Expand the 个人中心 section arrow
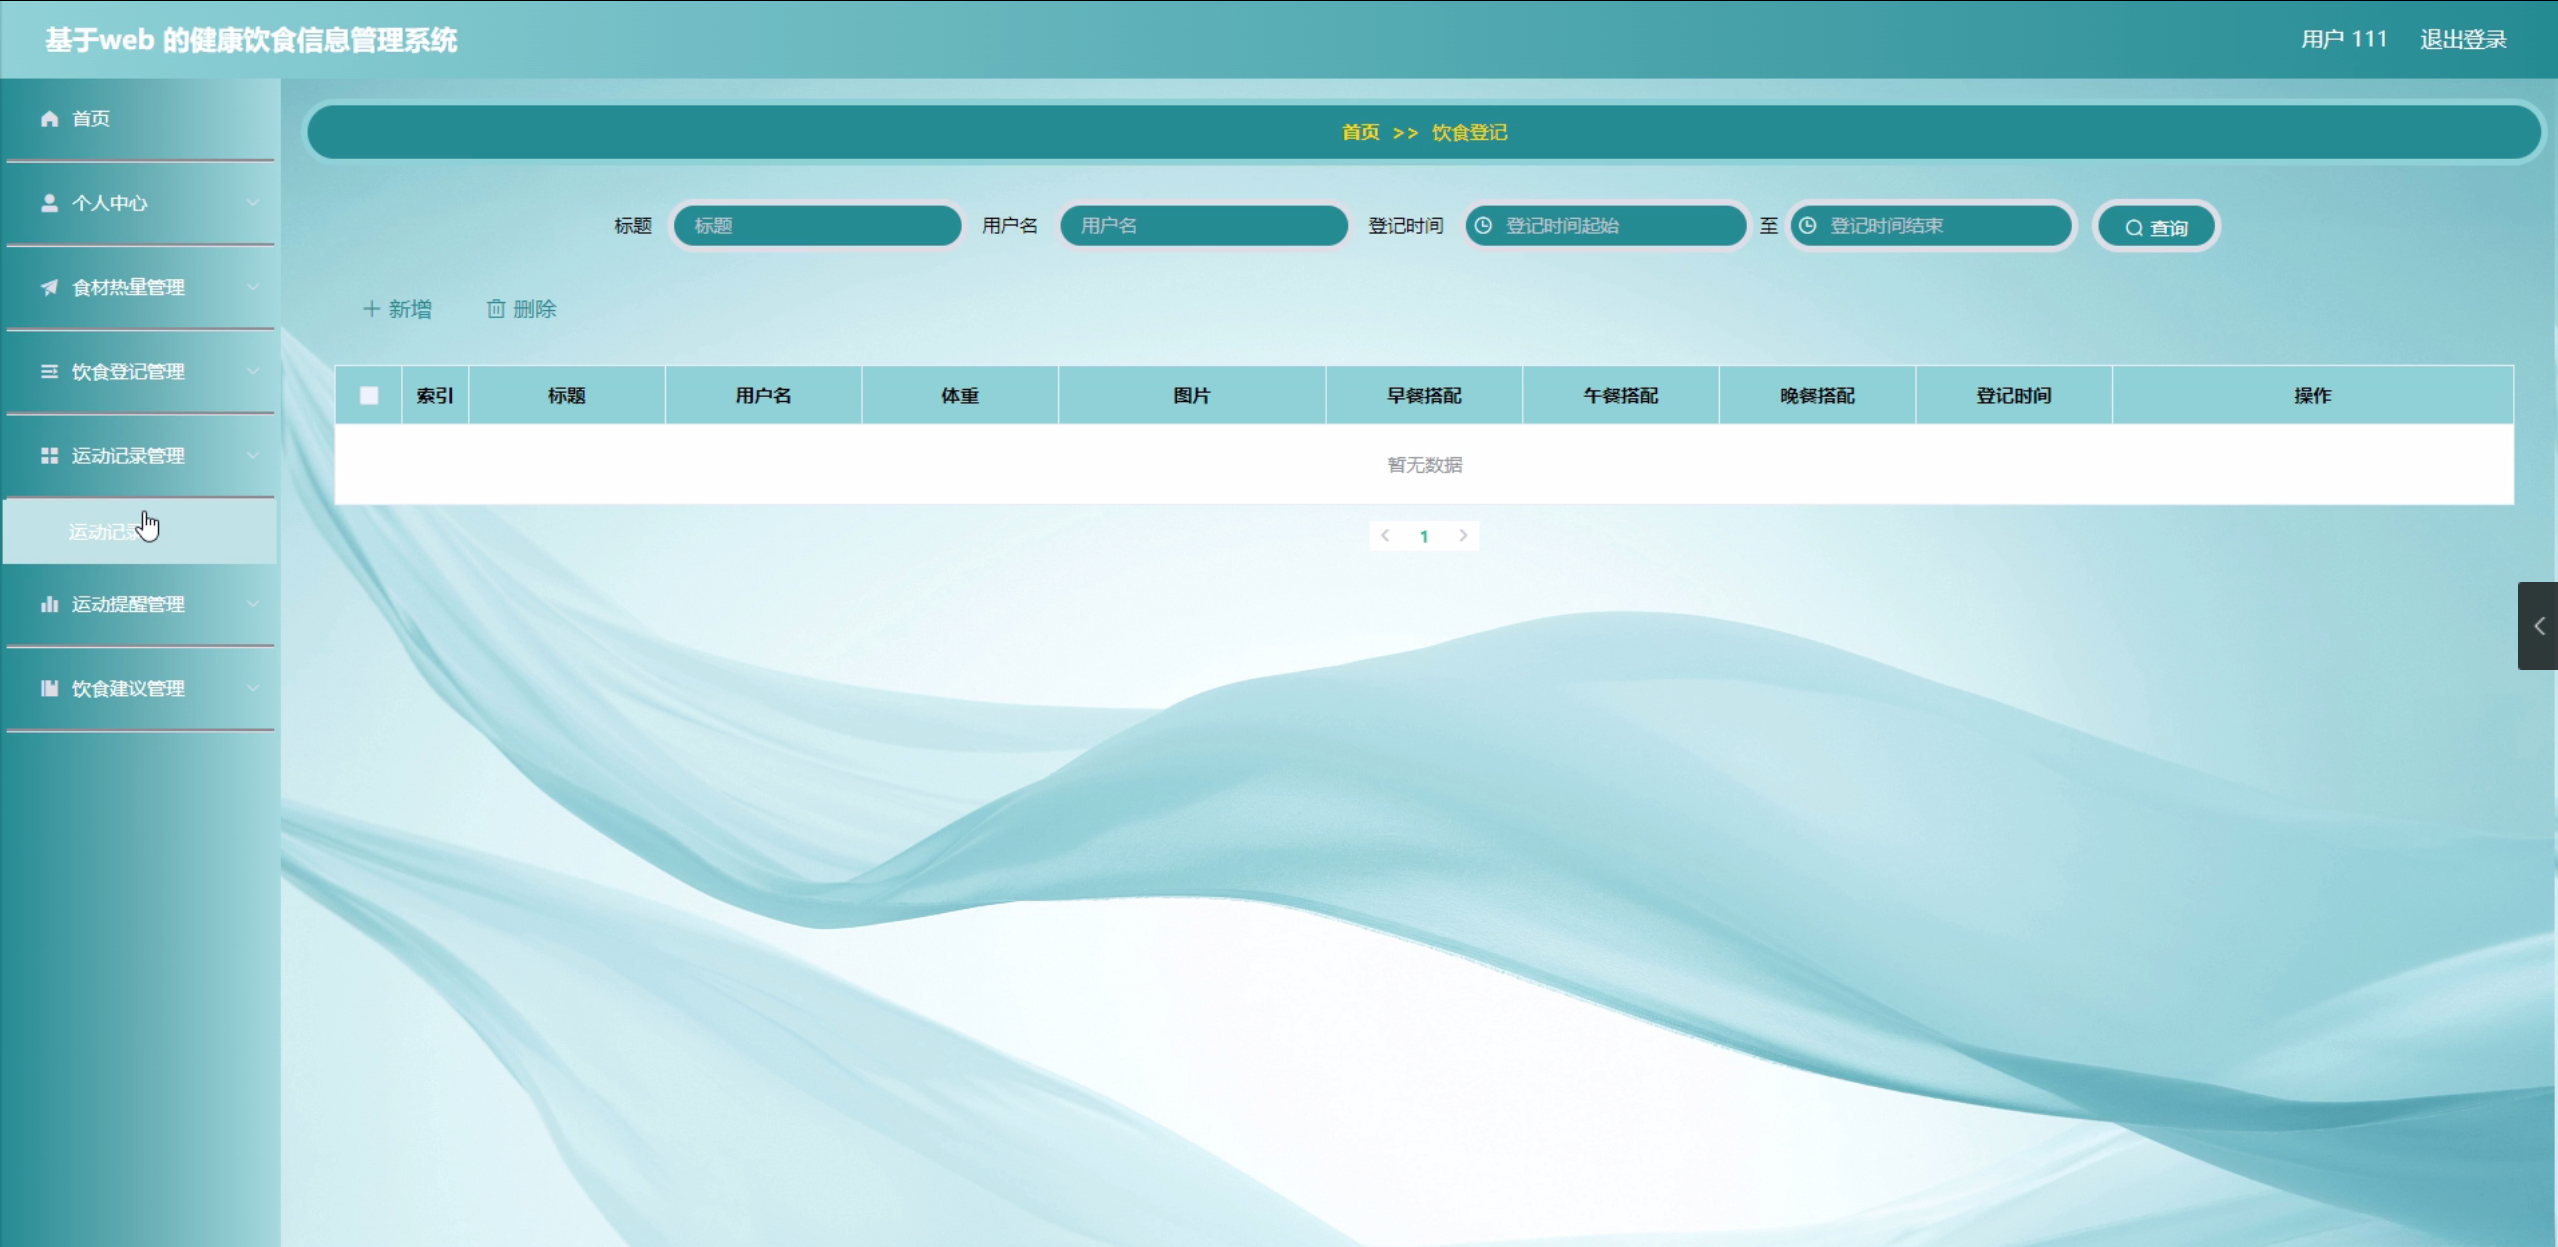Image resolution: width=2558 pixels, height=1247 pixels. pyautogui.click(x=254, y=202)
